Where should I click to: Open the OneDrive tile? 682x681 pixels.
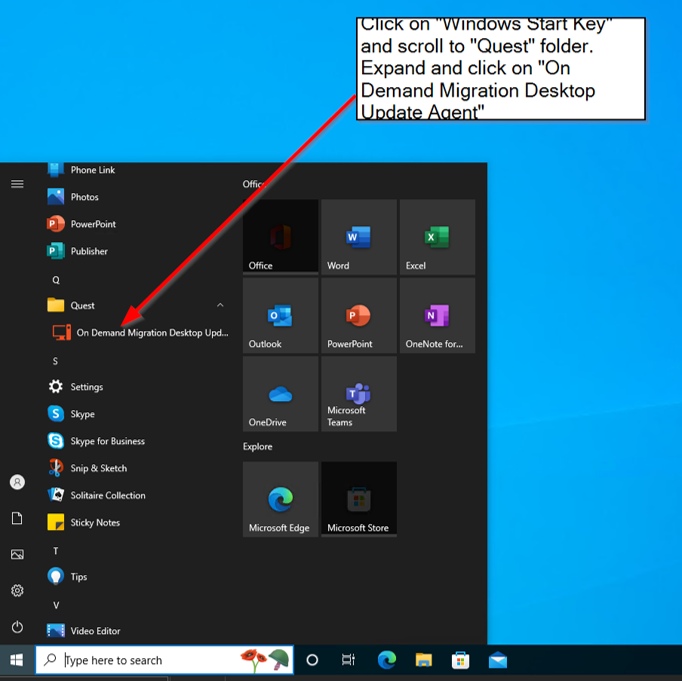[280, 394]
